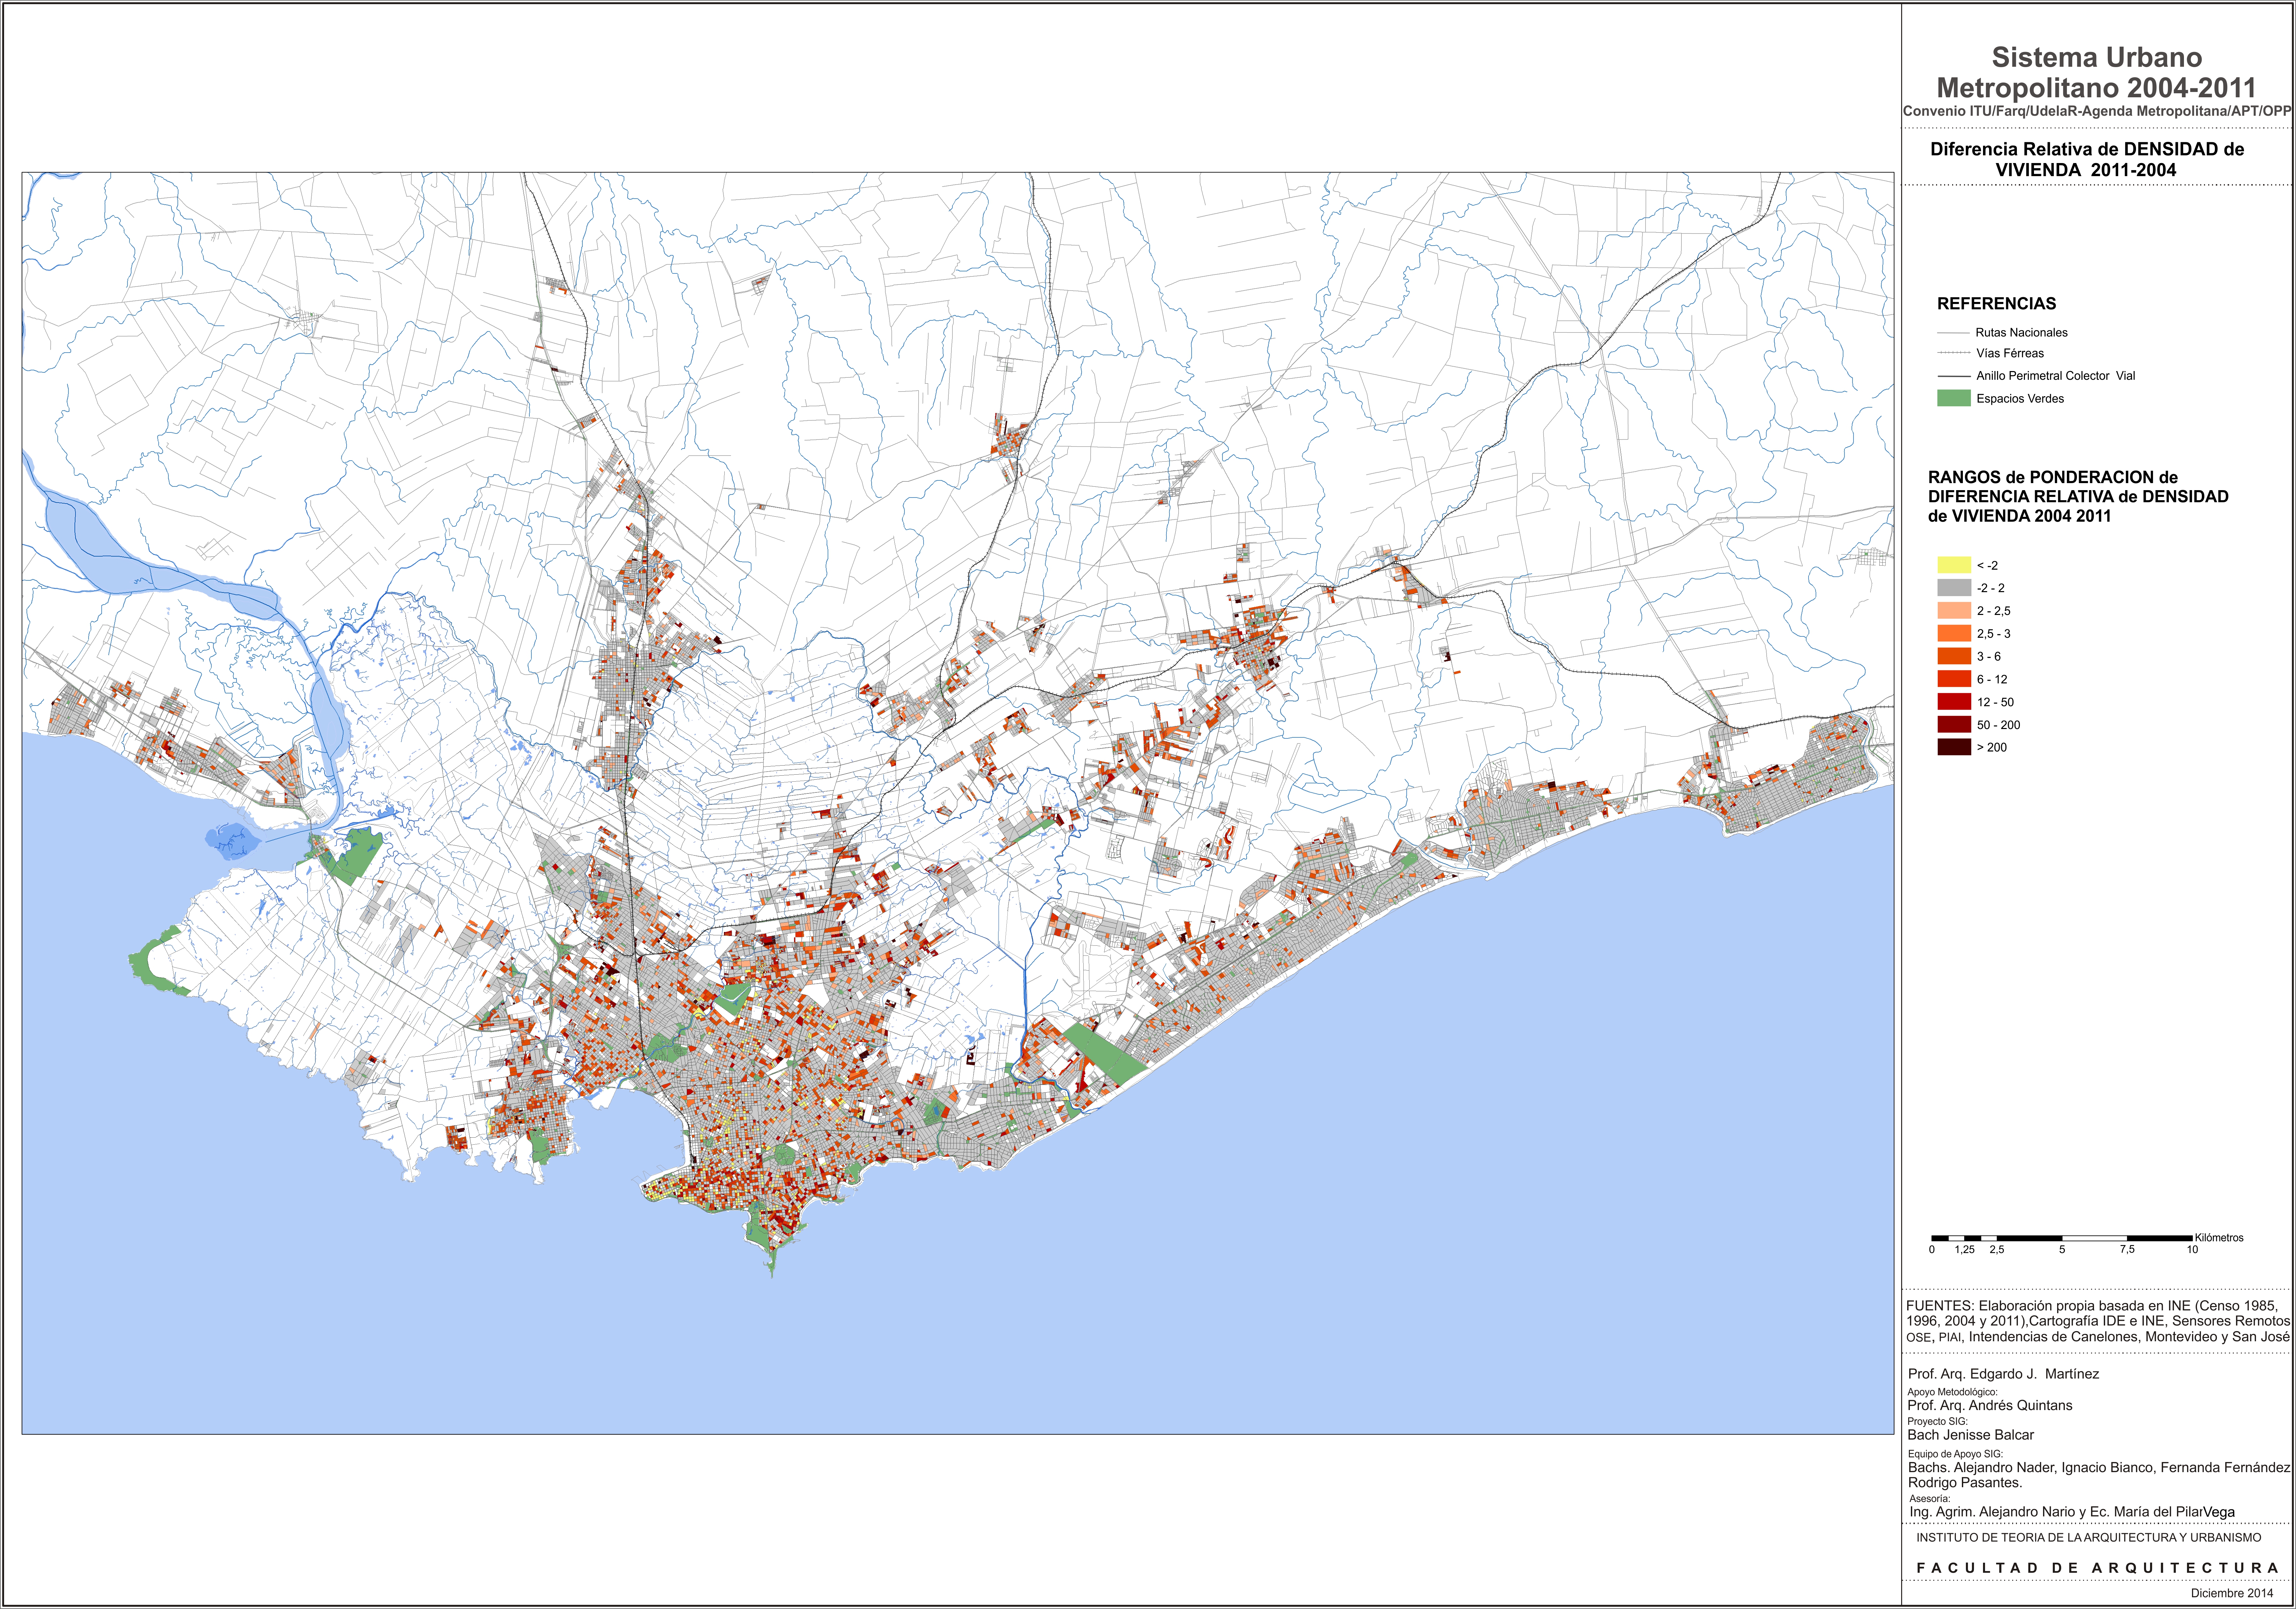
Task: Click the scale bar graphic
Action: click(2062, 1238)
